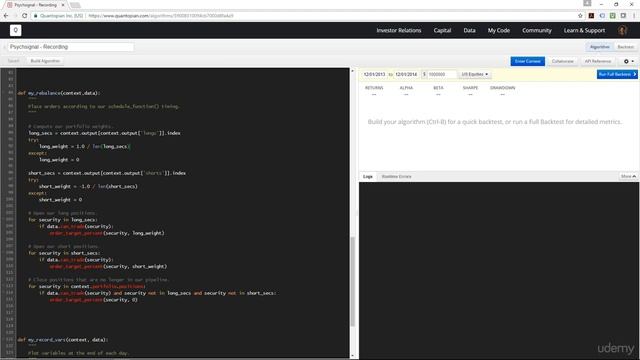Screen dimensions: 640x360
Task: Click the def my_rebalance code line
Action: [x=59, y=93]
